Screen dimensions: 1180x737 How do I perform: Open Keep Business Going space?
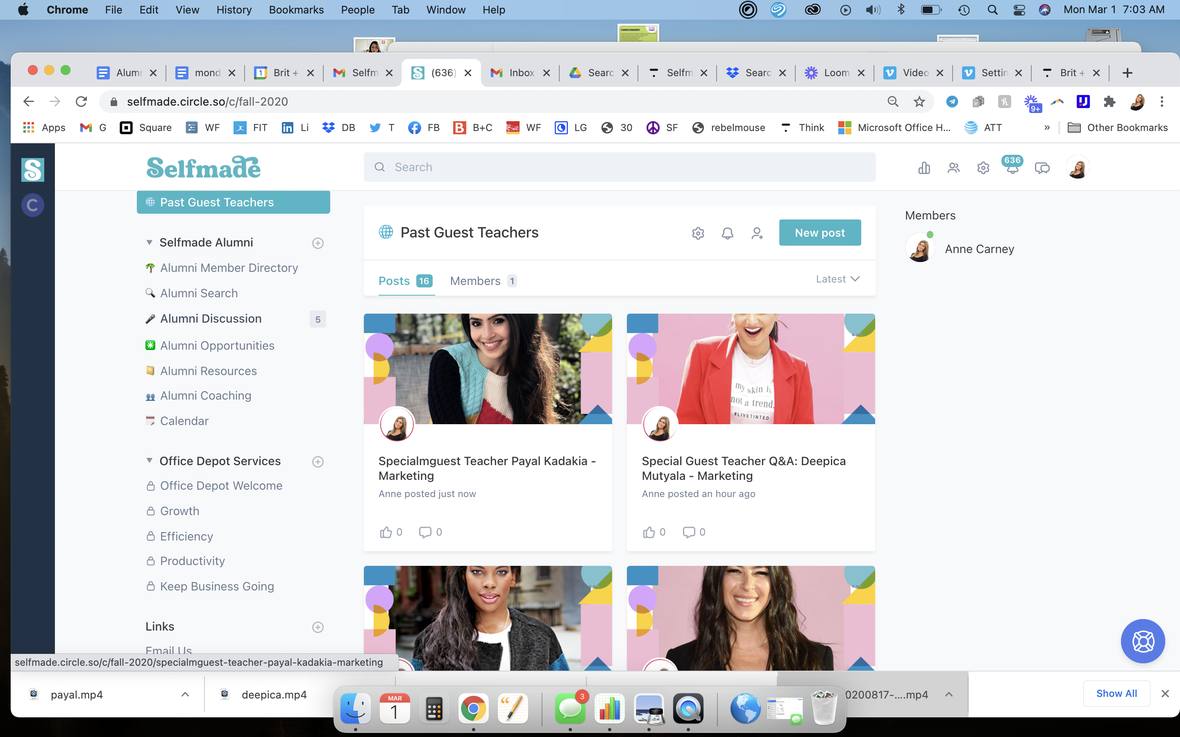pos(217,586)
